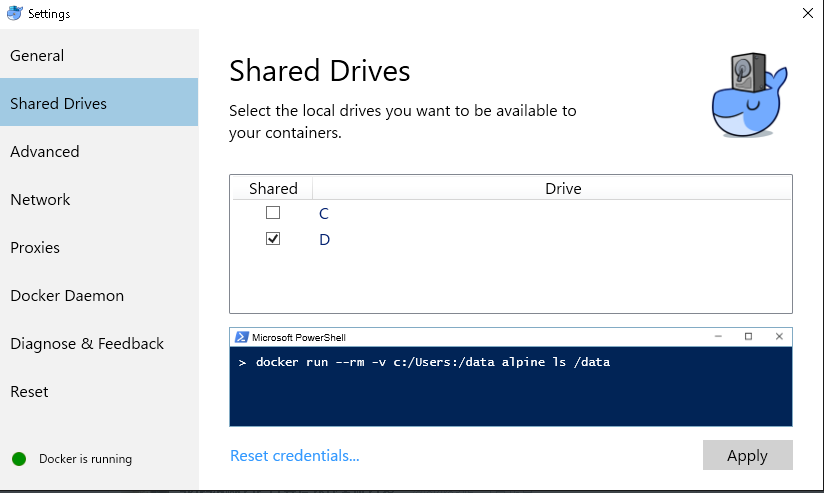Click the Docker whale icon in title bar
This screenshot has width=824, height=493.
click(x=13, y=14)
